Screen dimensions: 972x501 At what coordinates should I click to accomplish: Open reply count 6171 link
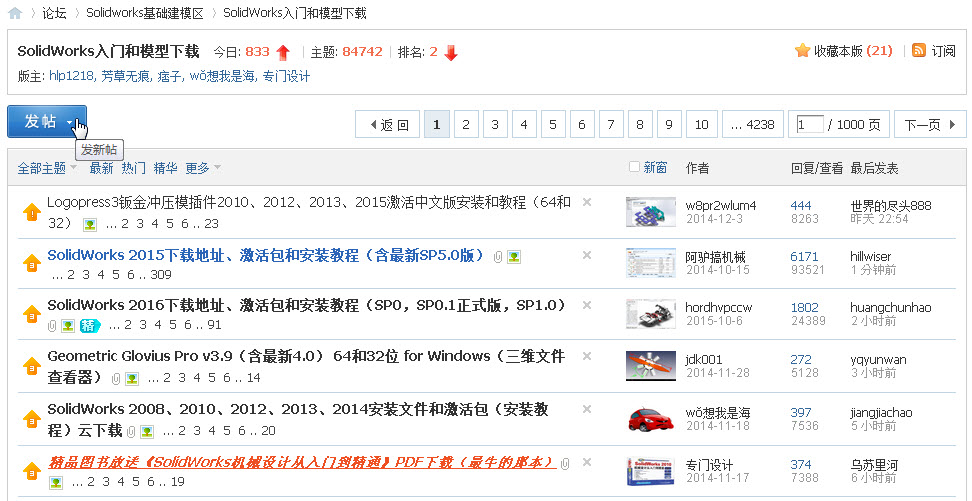[x=804, y=256]
